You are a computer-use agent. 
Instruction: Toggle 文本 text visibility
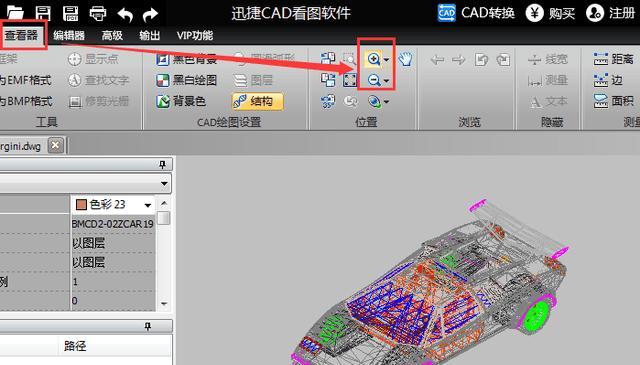(x=548, y=101)
